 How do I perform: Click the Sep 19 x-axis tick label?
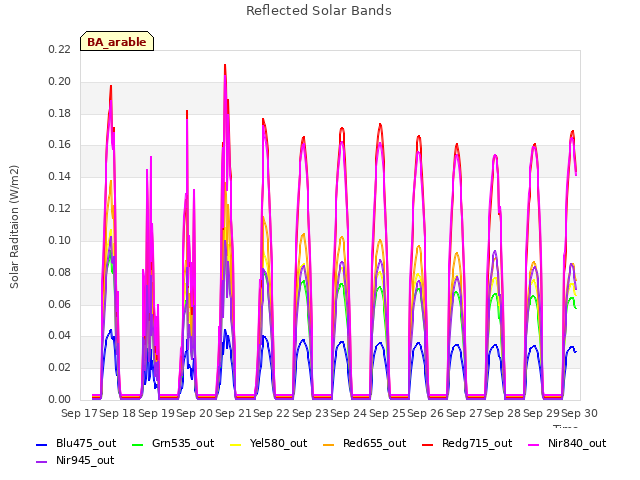coord(156,413)
